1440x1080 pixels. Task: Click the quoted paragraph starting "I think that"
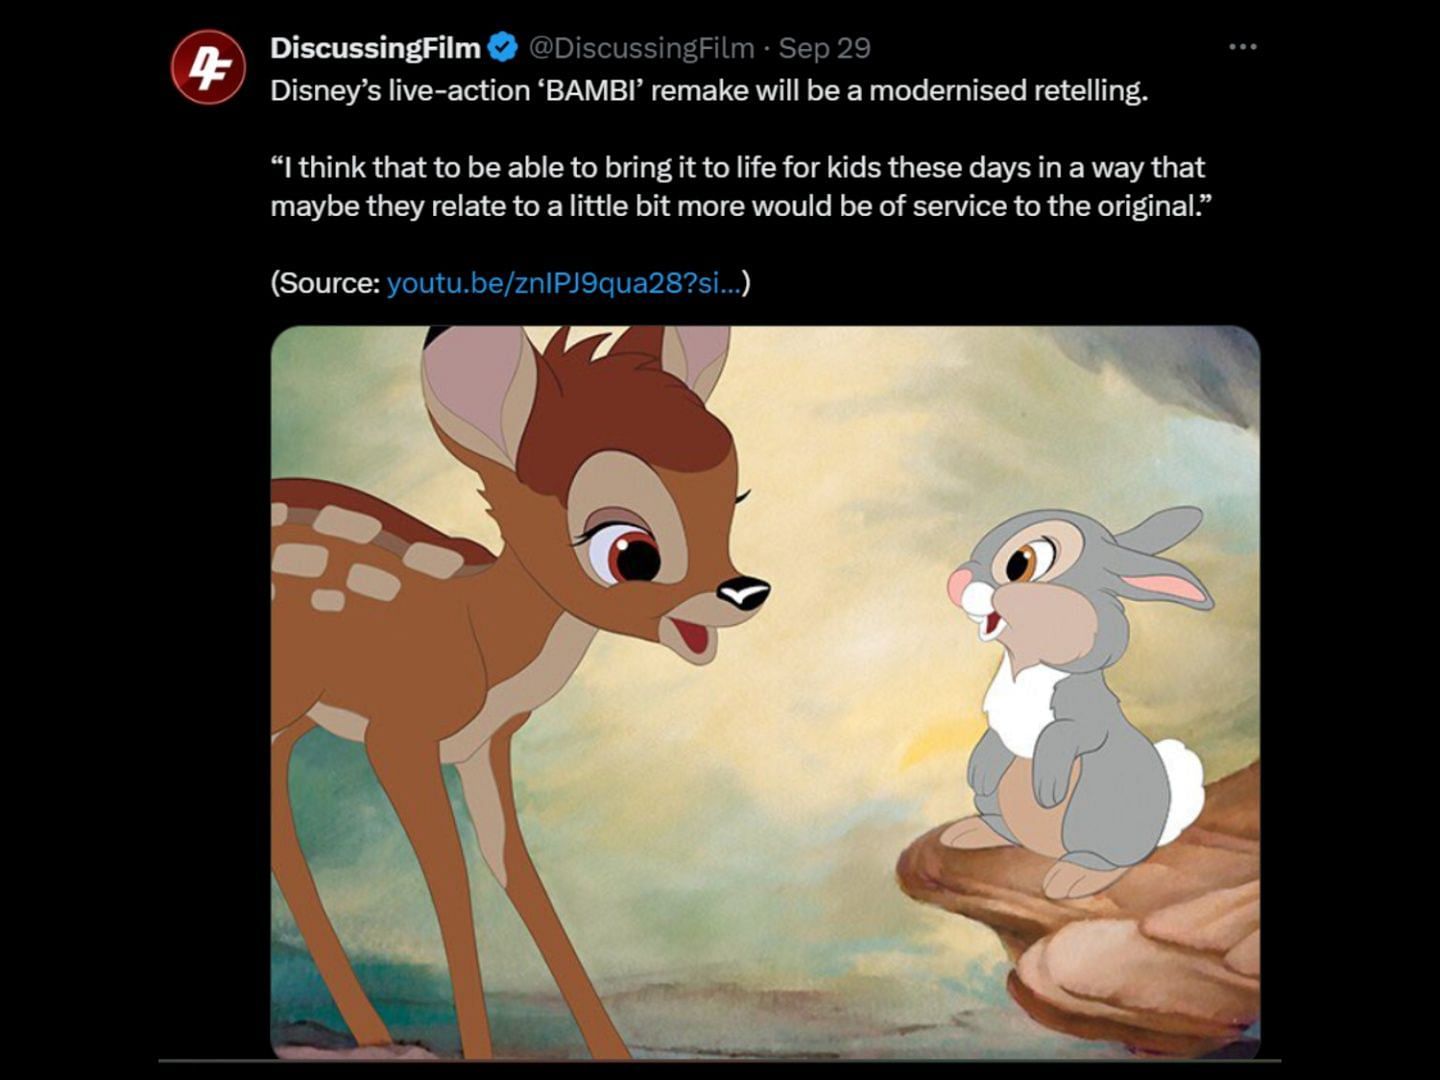point(738,186)
